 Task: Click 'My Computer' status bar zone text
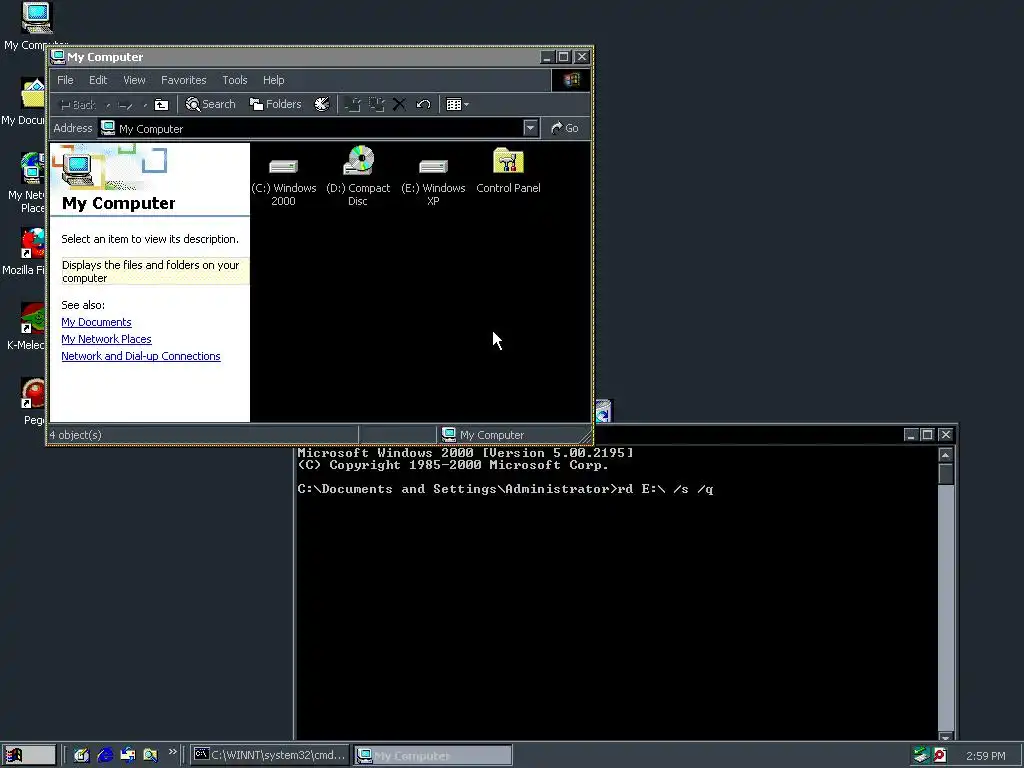492,435
